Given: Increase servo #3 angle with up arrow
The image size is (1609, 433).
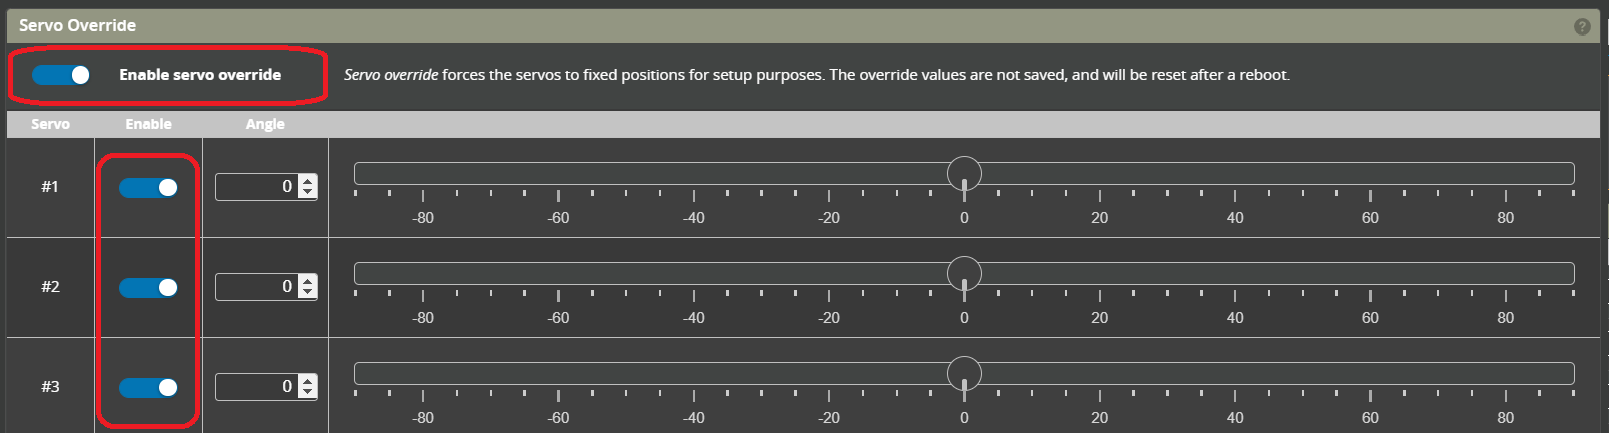Looking at the screenshot, I should click(x=308, y=381).
